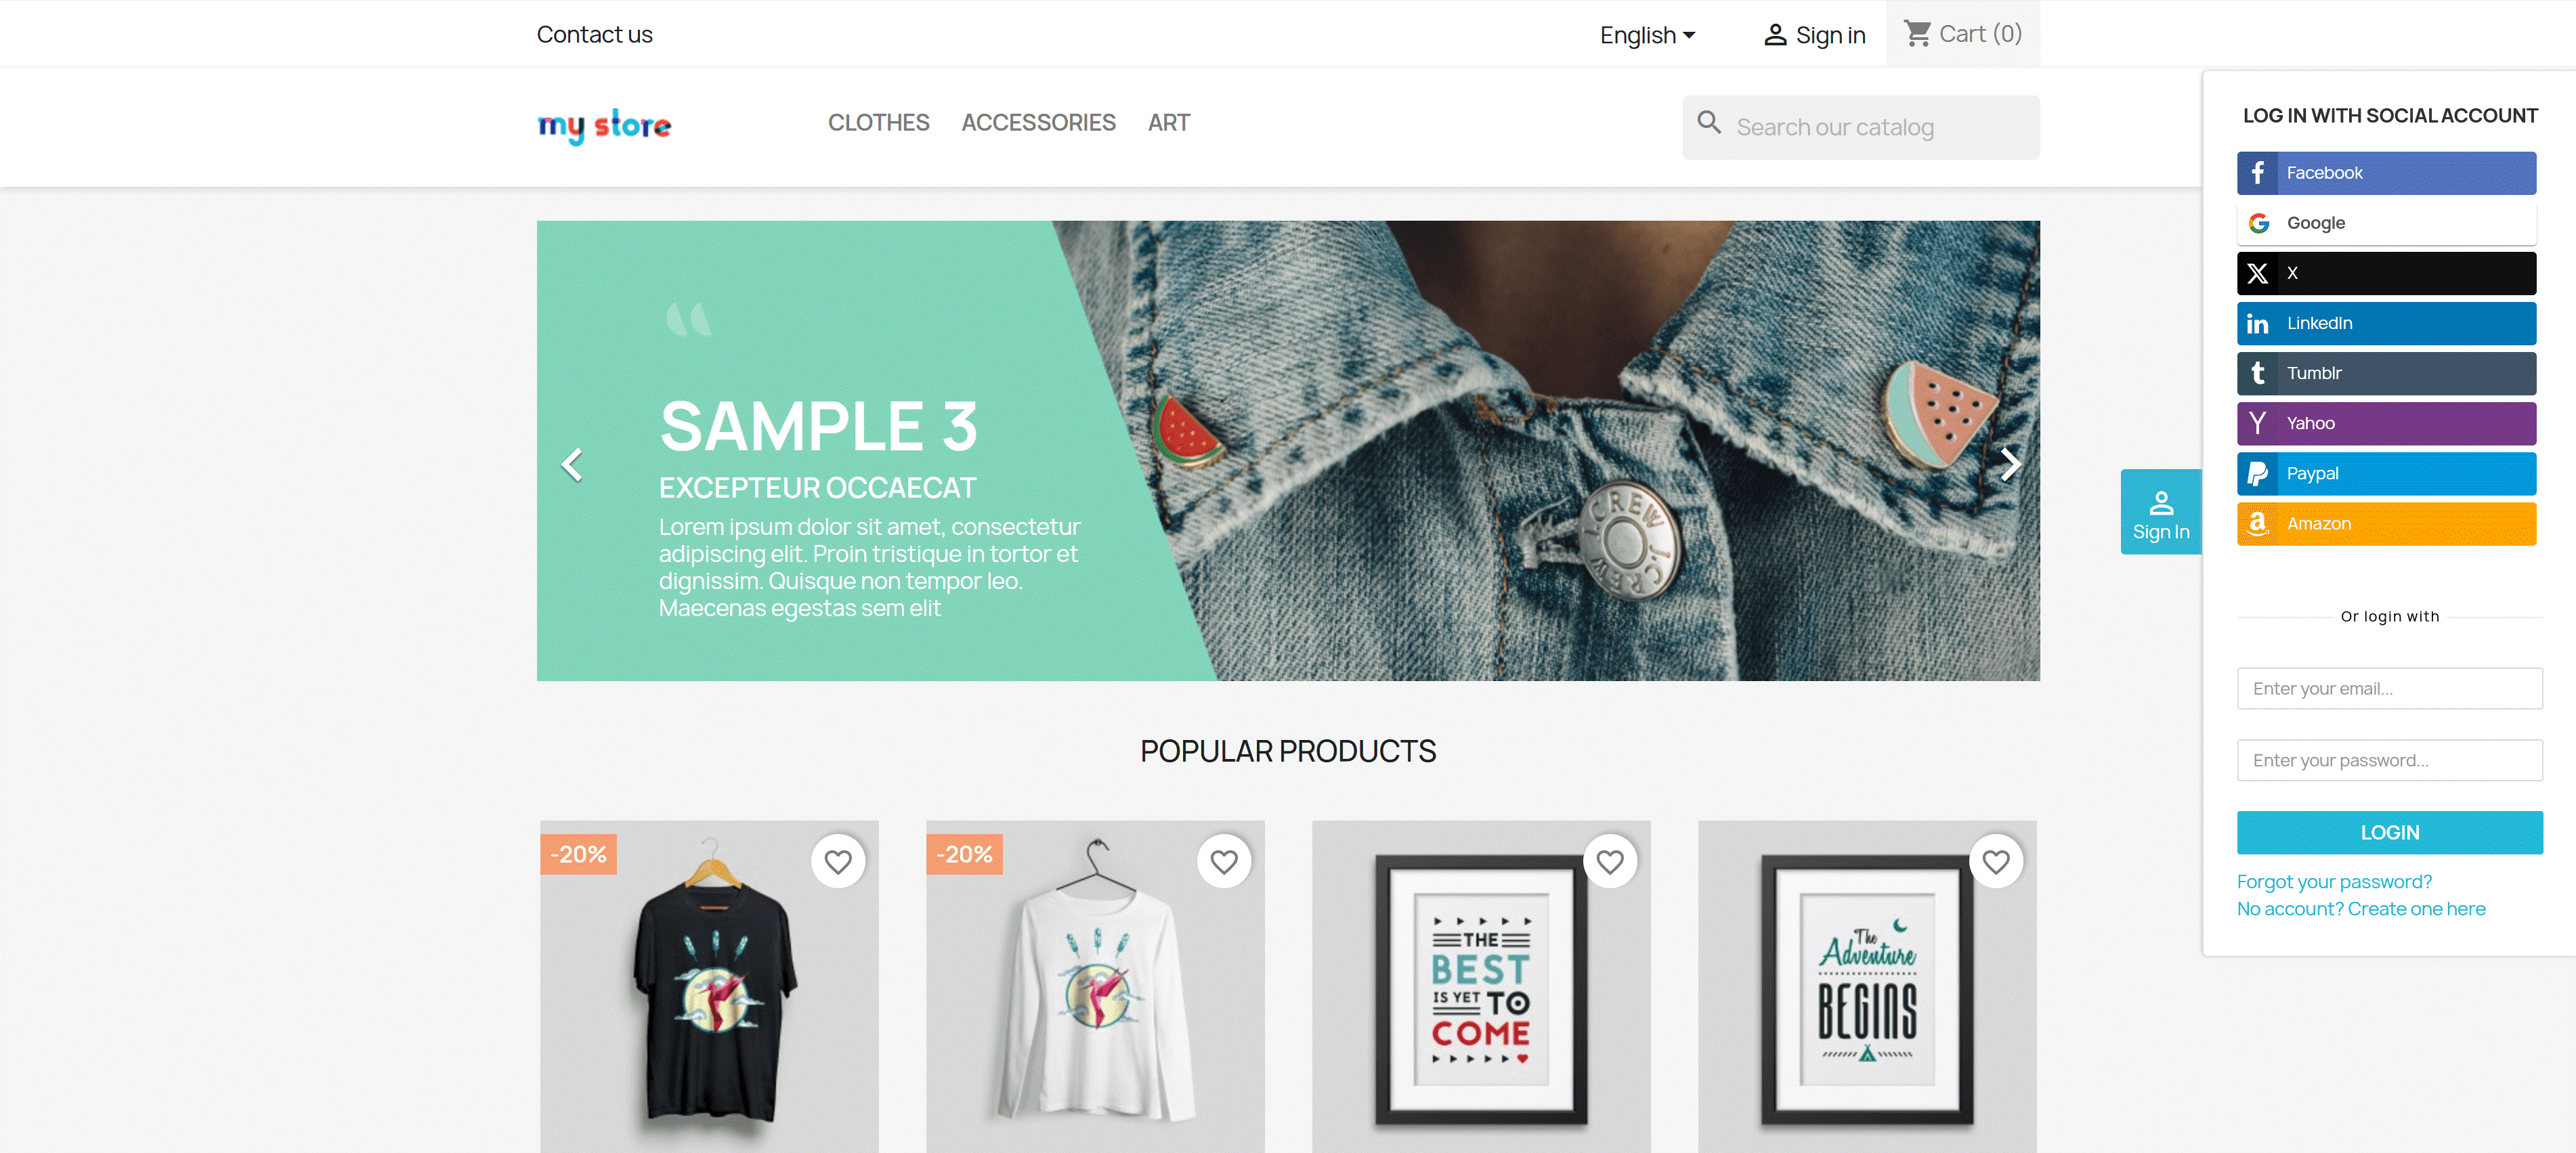Choose the Amazon login option
The width and height of the screenshot is (2576, 1153).
tap(2386, 523)
